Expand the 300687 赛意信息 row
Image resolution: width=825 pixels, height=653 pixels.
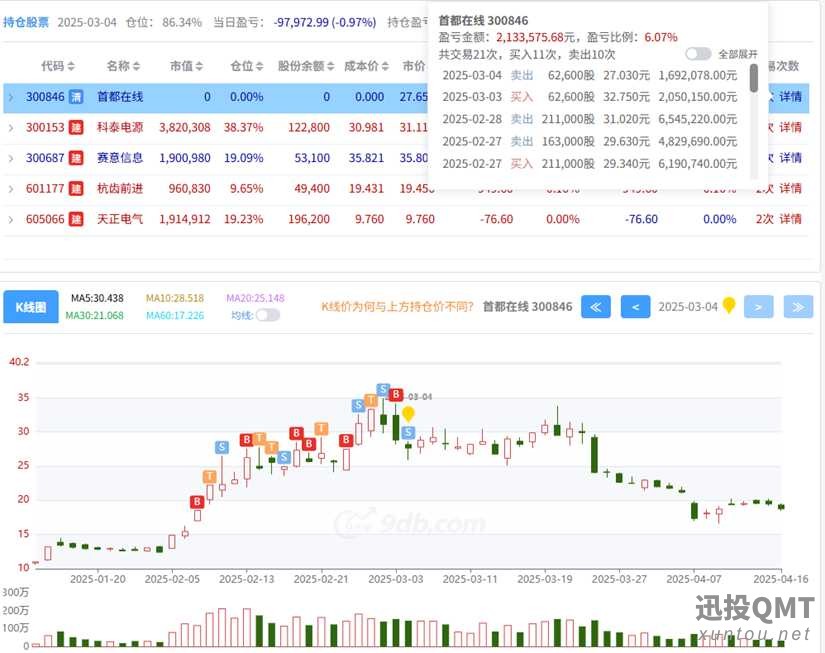tap(11, 158)
